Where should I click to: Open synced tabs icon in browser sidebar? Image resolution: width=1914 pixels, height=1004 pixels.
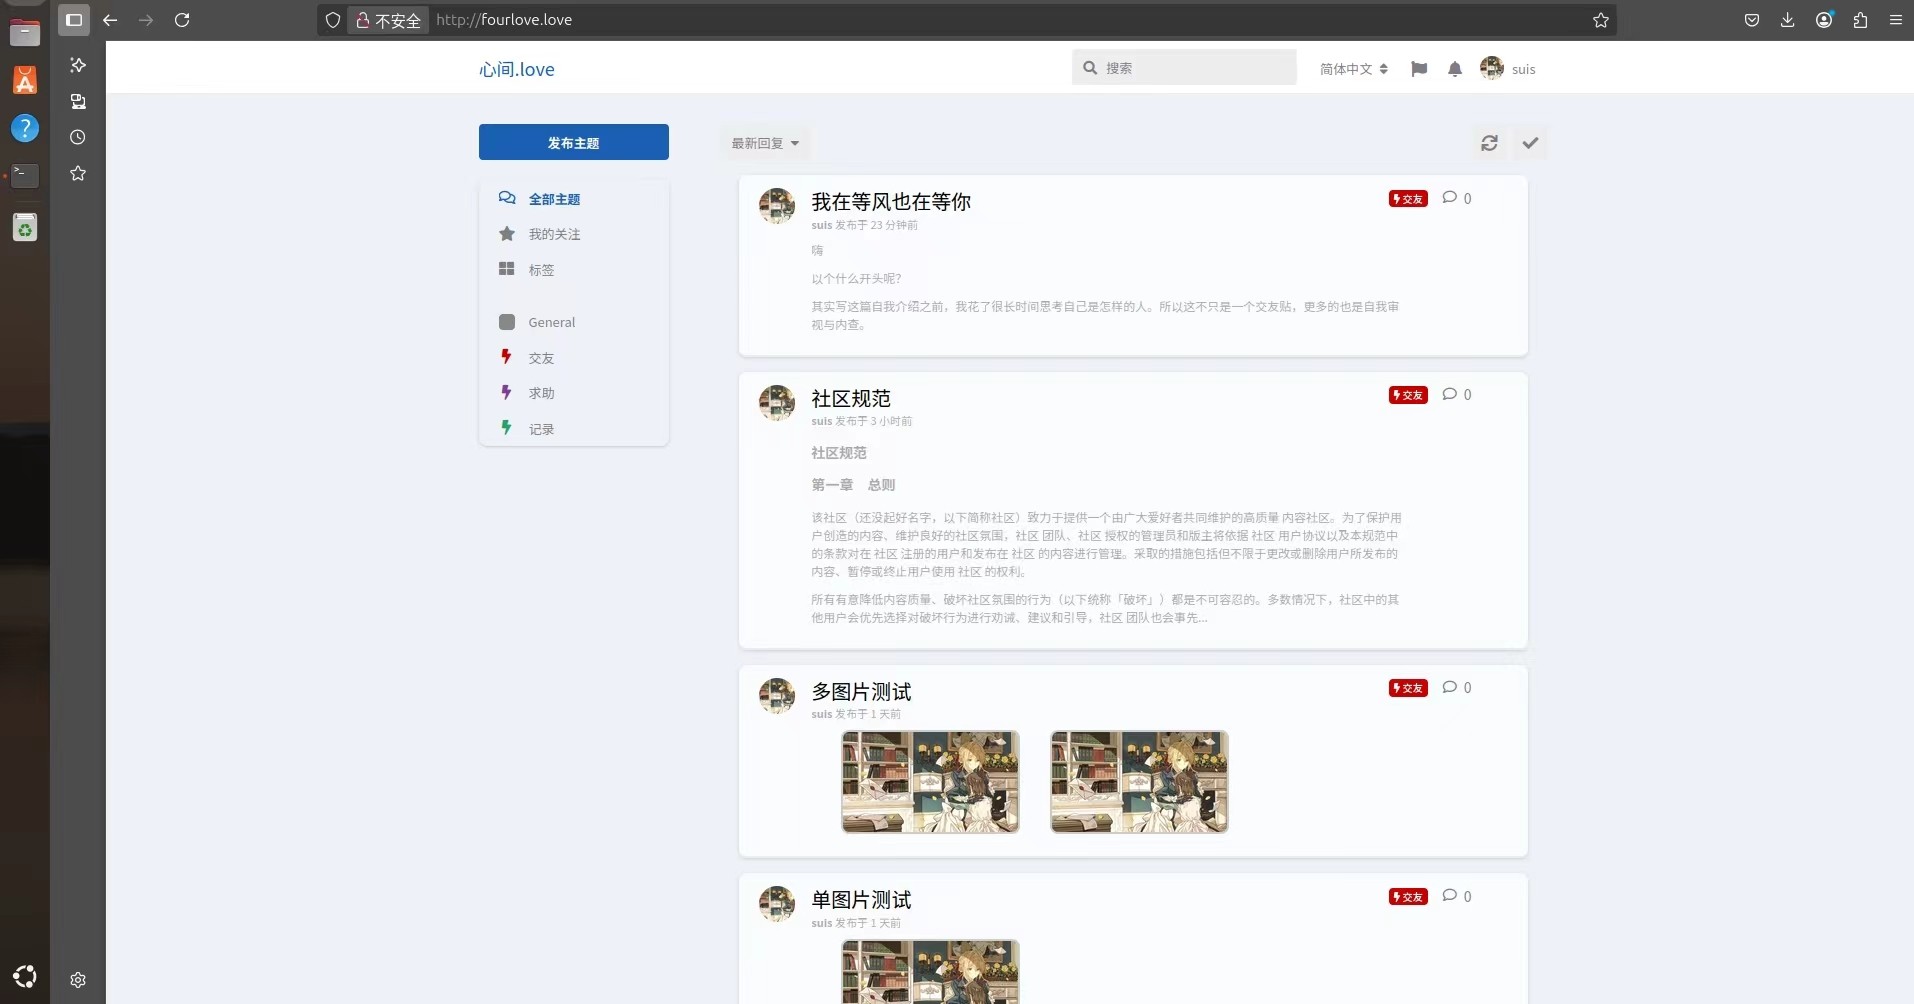coord(78,101)
